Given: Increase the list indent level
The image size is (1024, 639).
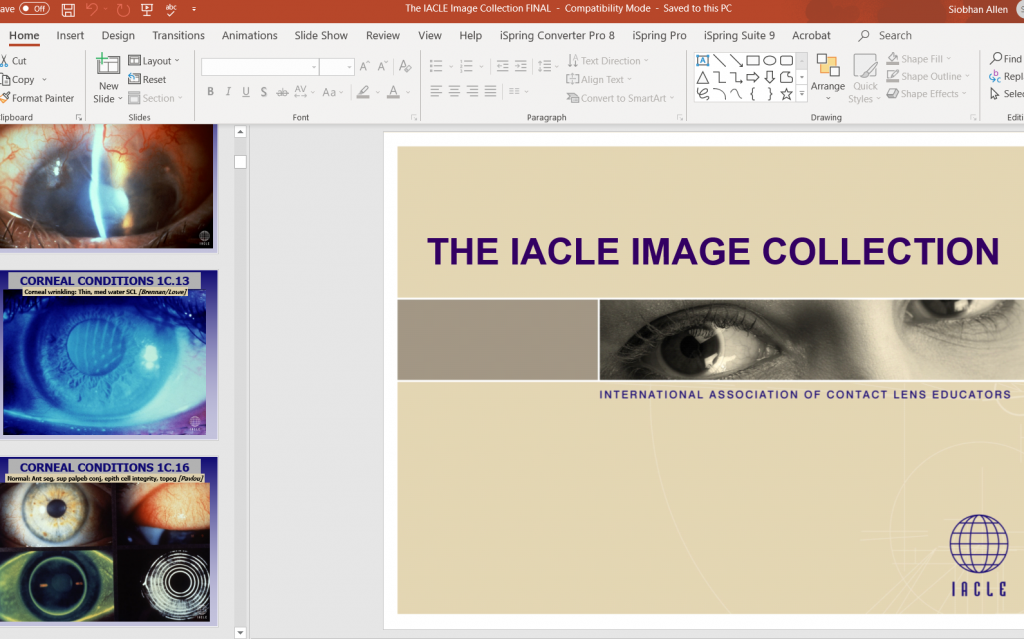Looking at the screenshot, I should [520, 66].
